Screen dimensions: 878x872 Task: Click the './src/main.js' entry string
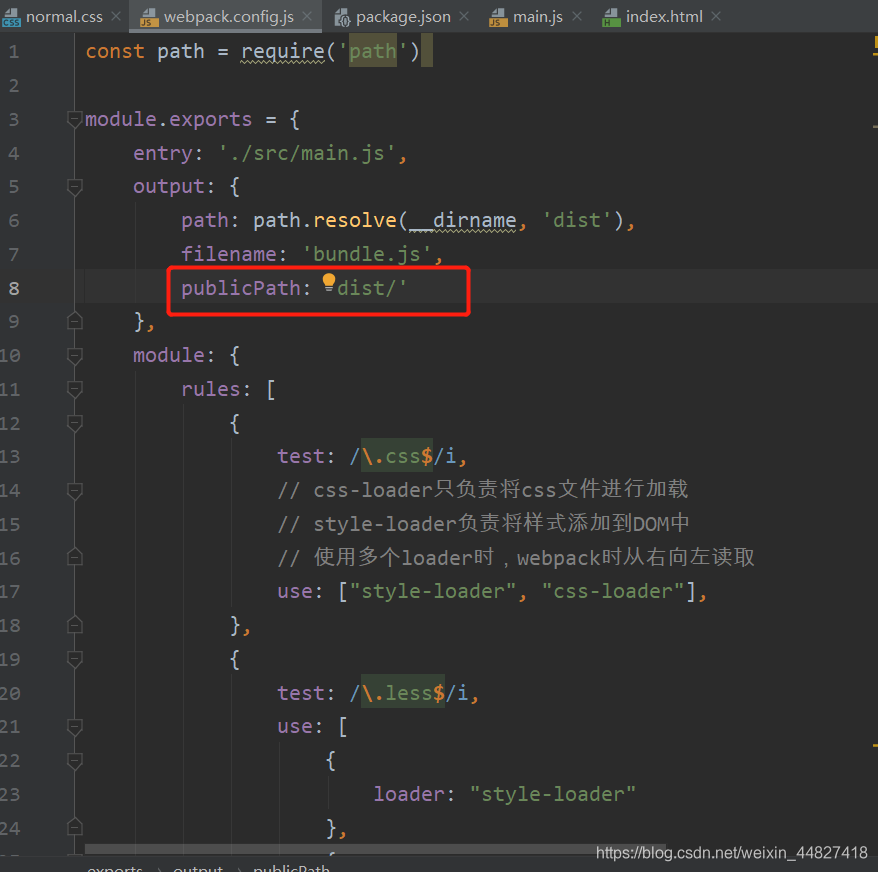307,153
